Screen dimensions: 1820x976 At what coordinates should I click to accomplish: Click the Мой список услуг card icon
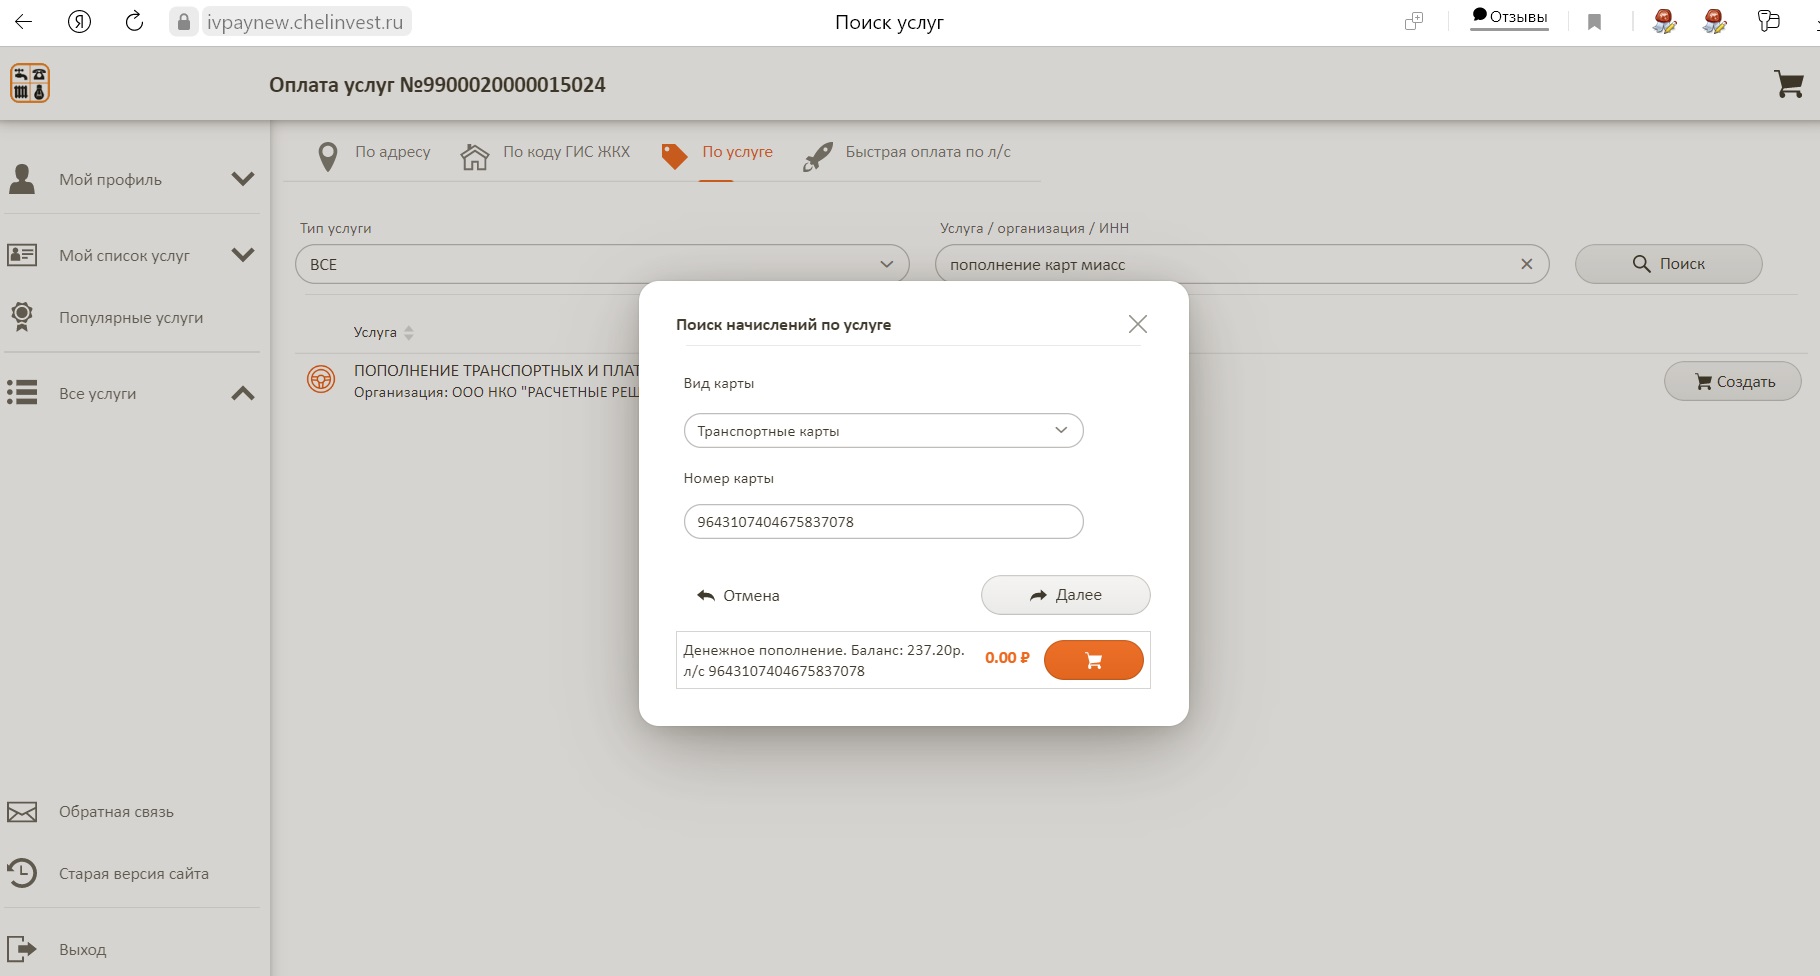(x=22, y=255)
